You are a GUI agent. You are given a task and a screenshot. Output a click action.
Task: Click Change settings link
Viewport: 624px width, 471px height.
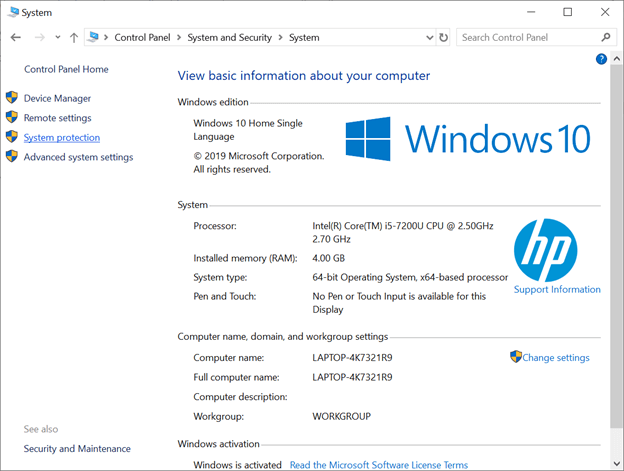[556, 358]
